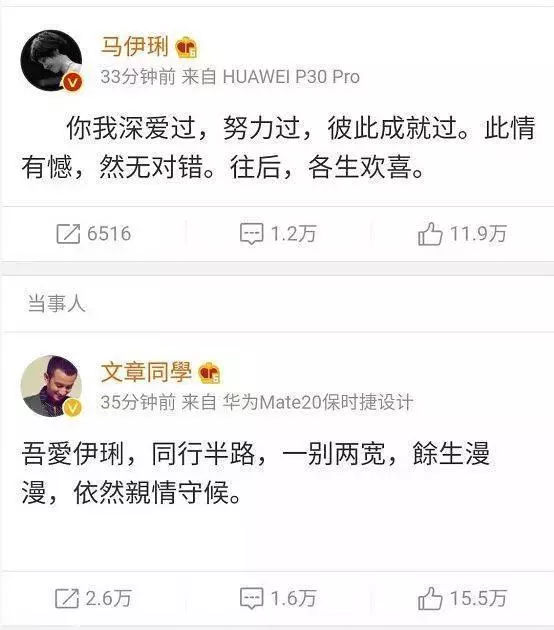
Task: Repost 文章同學's post with 2.6万 shares
Action: pyautogui.click(x=93, y=598)
